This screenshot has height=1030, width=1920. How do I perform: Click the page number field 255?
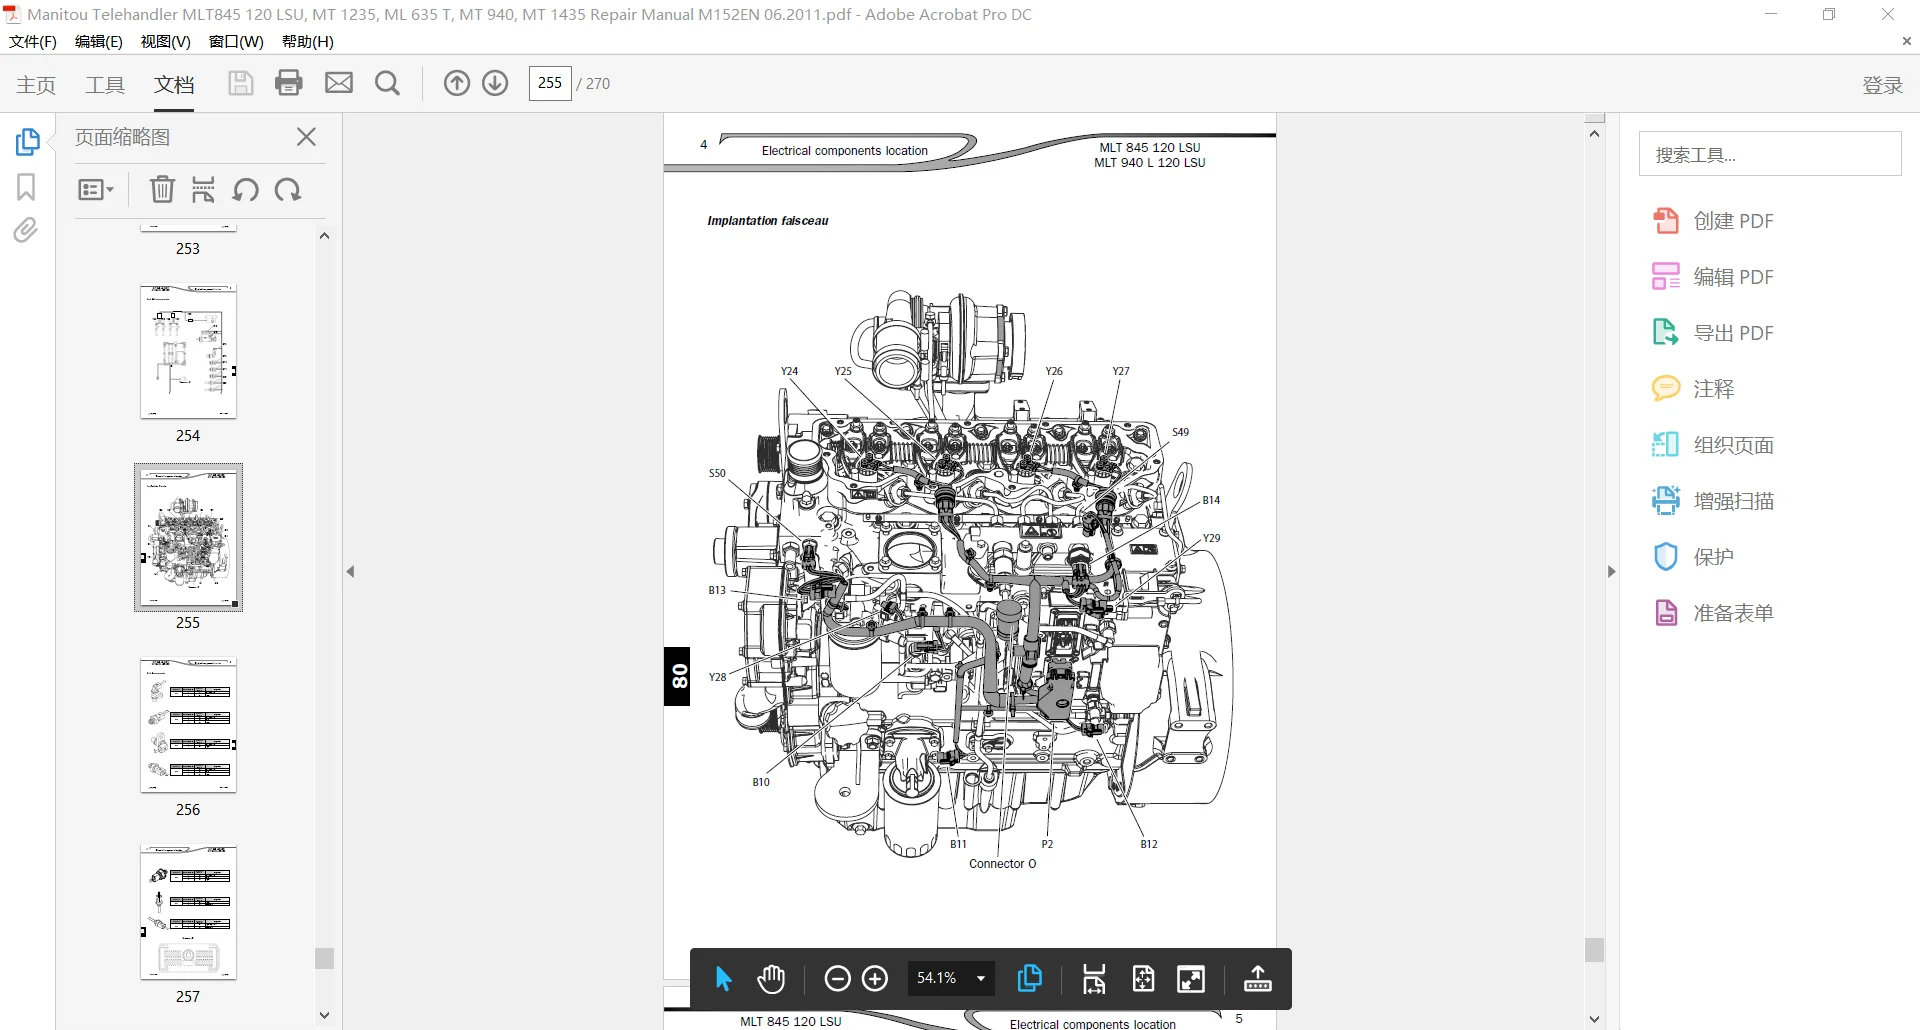click(x=550, y=83)
